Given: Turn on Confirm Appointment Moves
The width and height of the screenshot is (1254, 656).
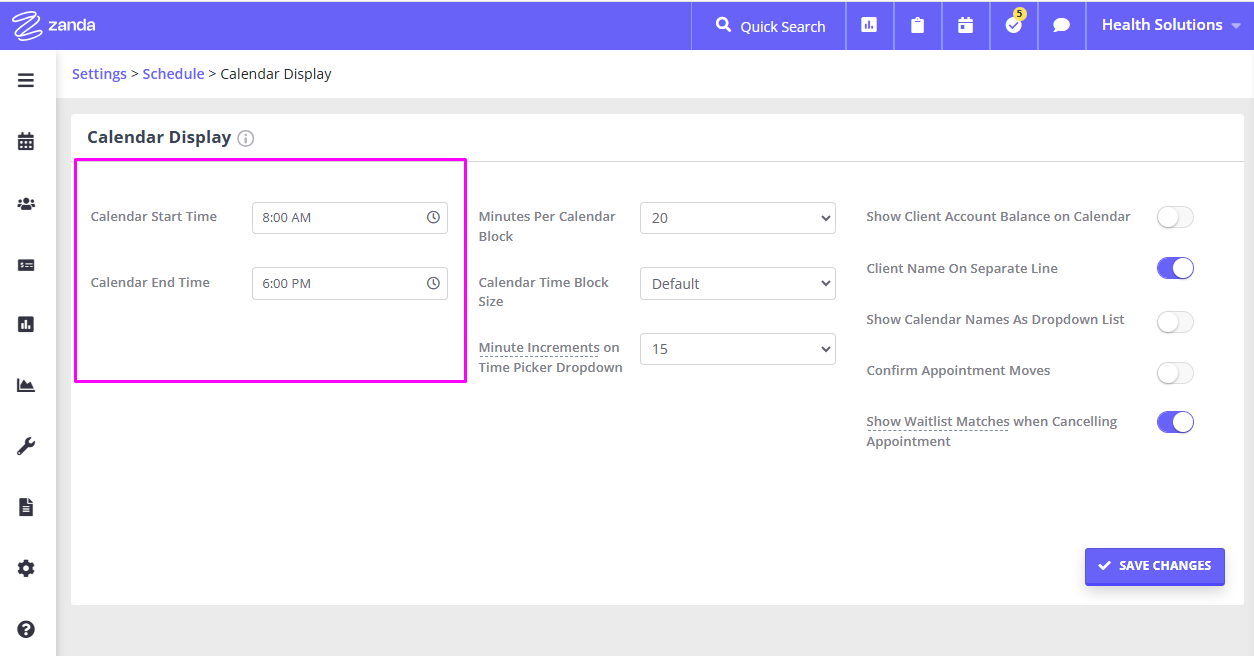Looking at the screenshot, I should click(1175, 373).
